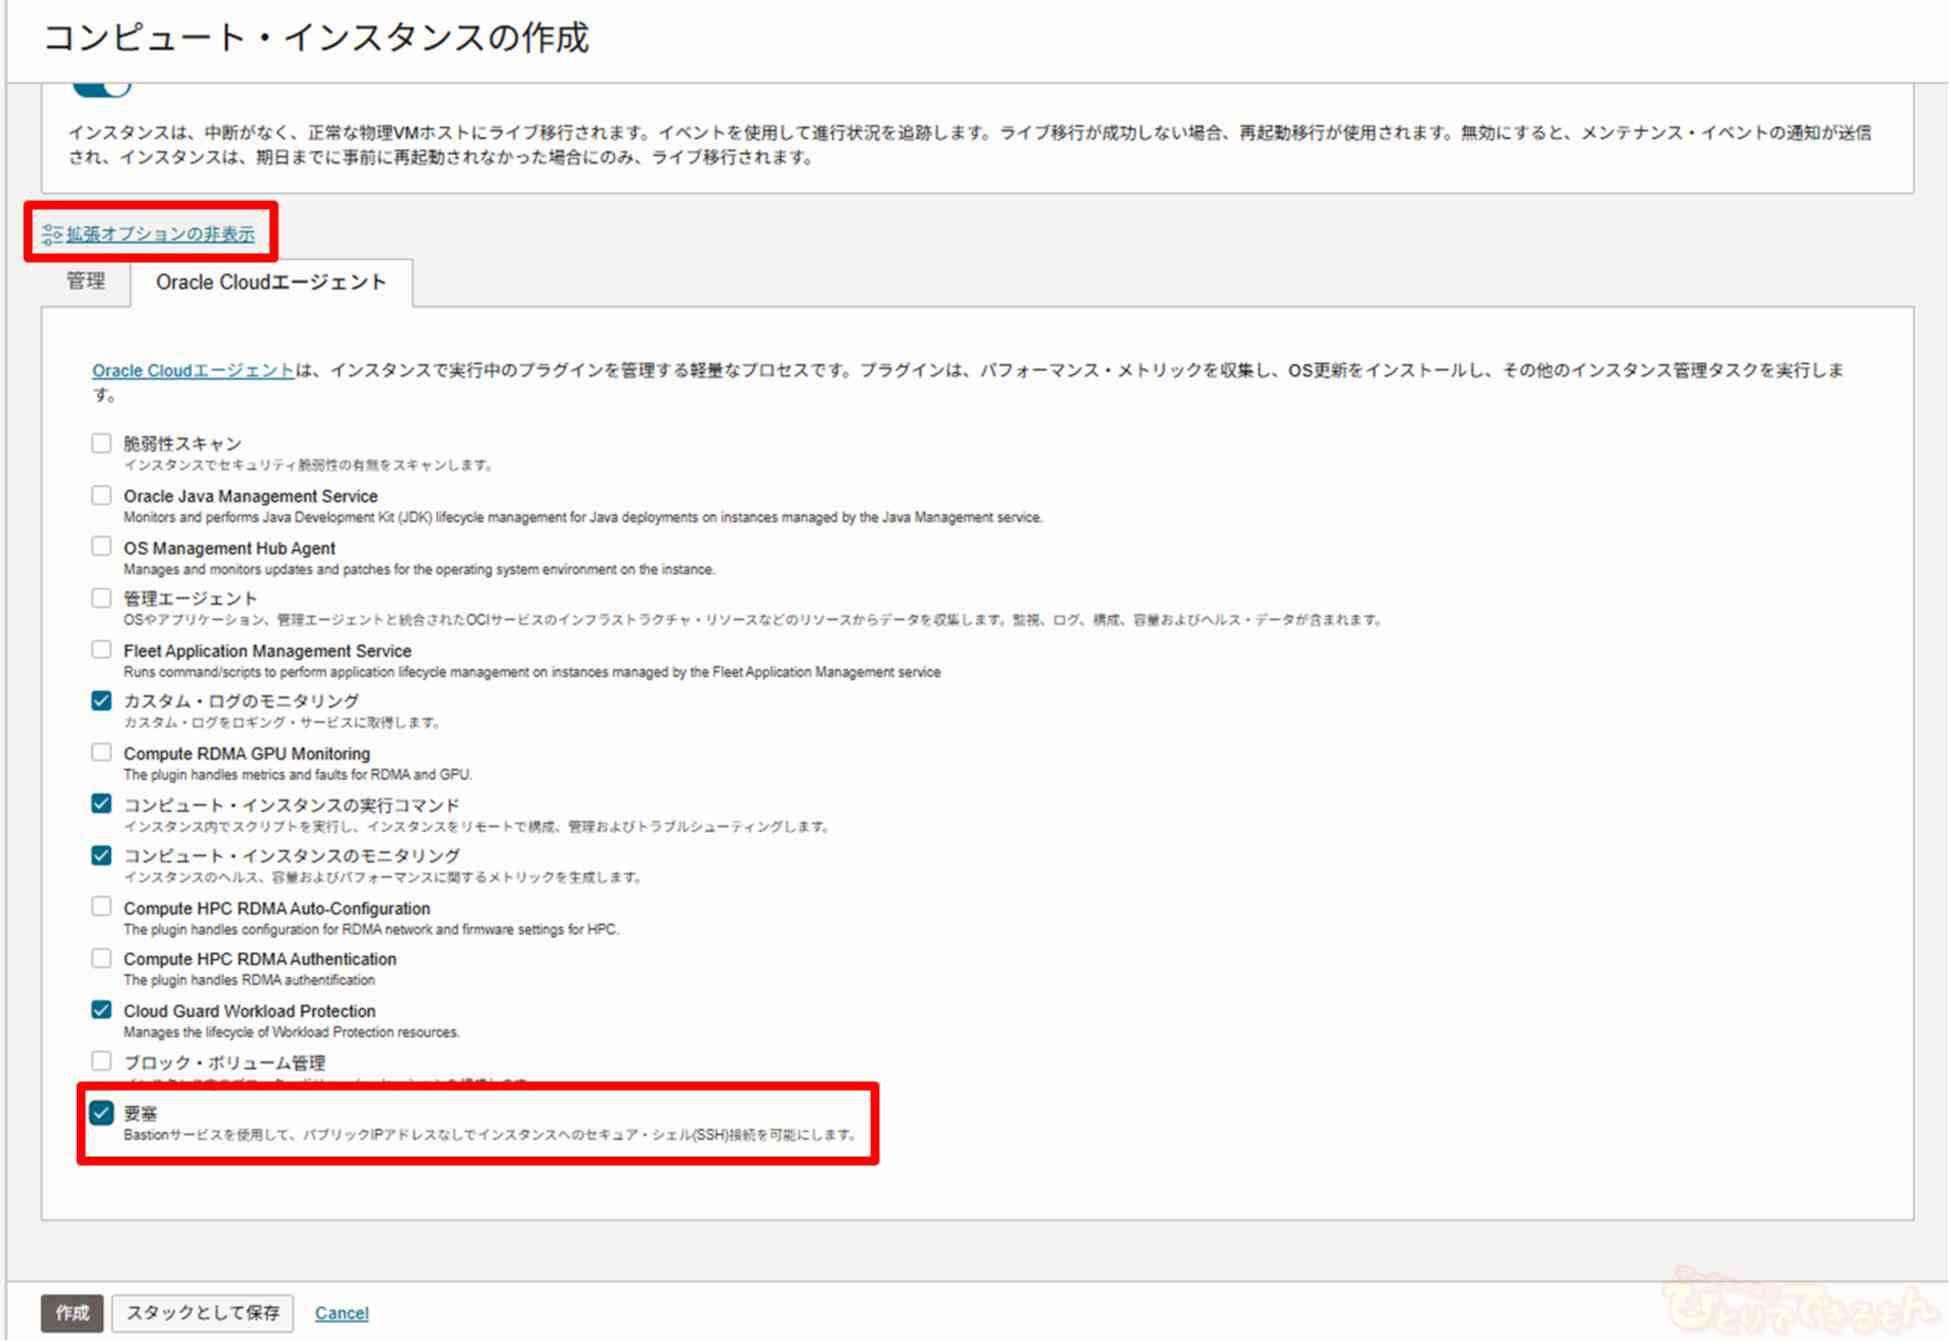The width and height of the screenshot is (1949, 1341).
Task: Open the Oracle Cloudエージェント documentation link
Action: pyautogui.click(x=193, y=371)
